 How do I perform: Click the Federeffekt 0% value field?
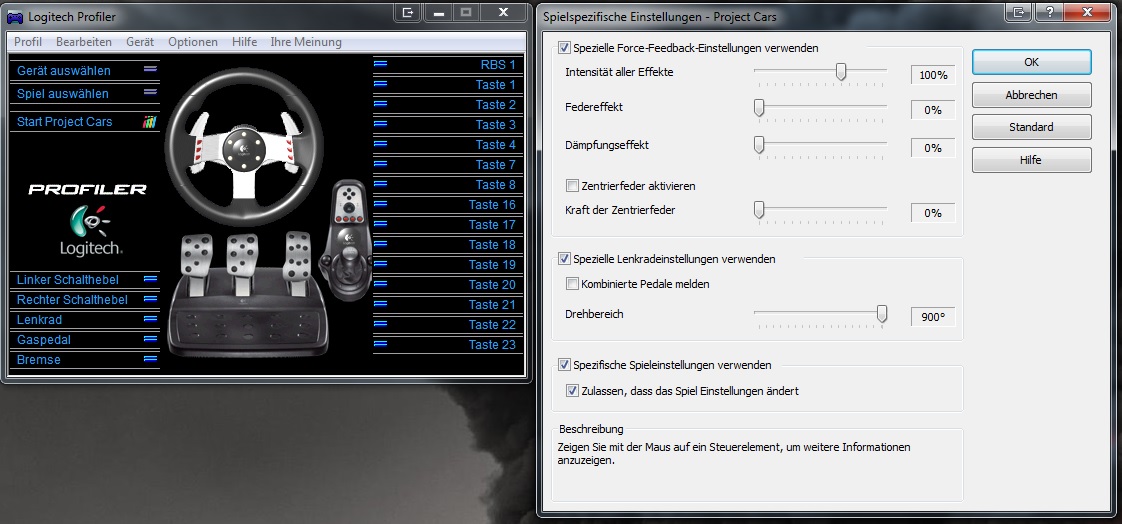point(933,110)
